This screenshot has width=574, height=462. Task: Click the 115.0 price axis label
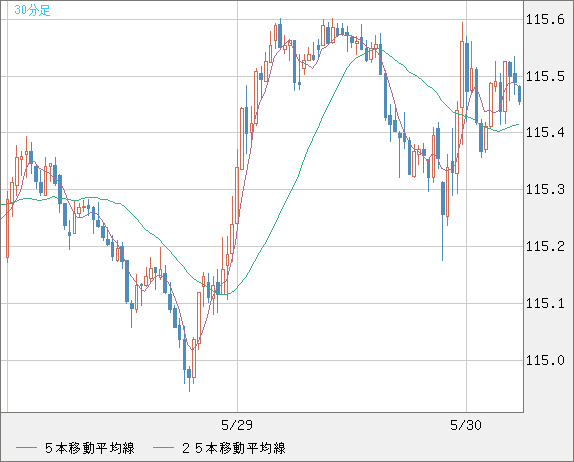545,361
